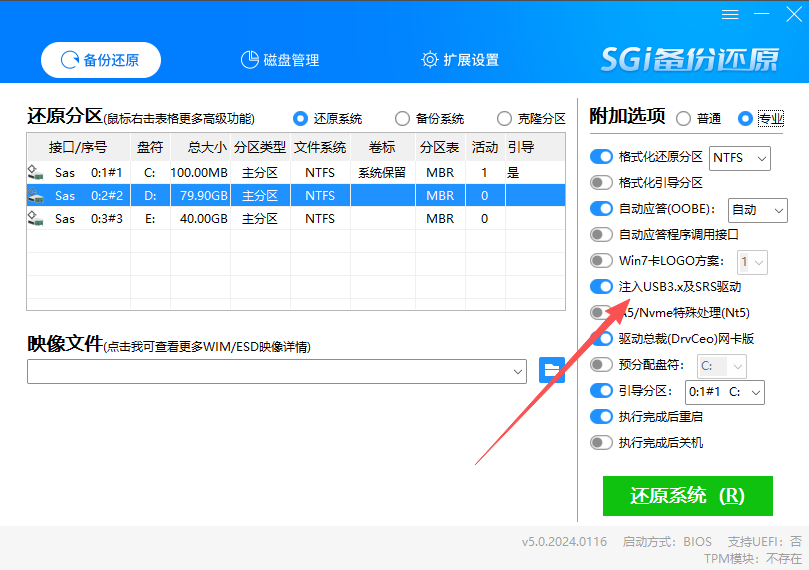This screenshot has height=570, width=809.
Task: Open the 引导分区 0:1#1 C: dropdown
Action: click(724, 393)
